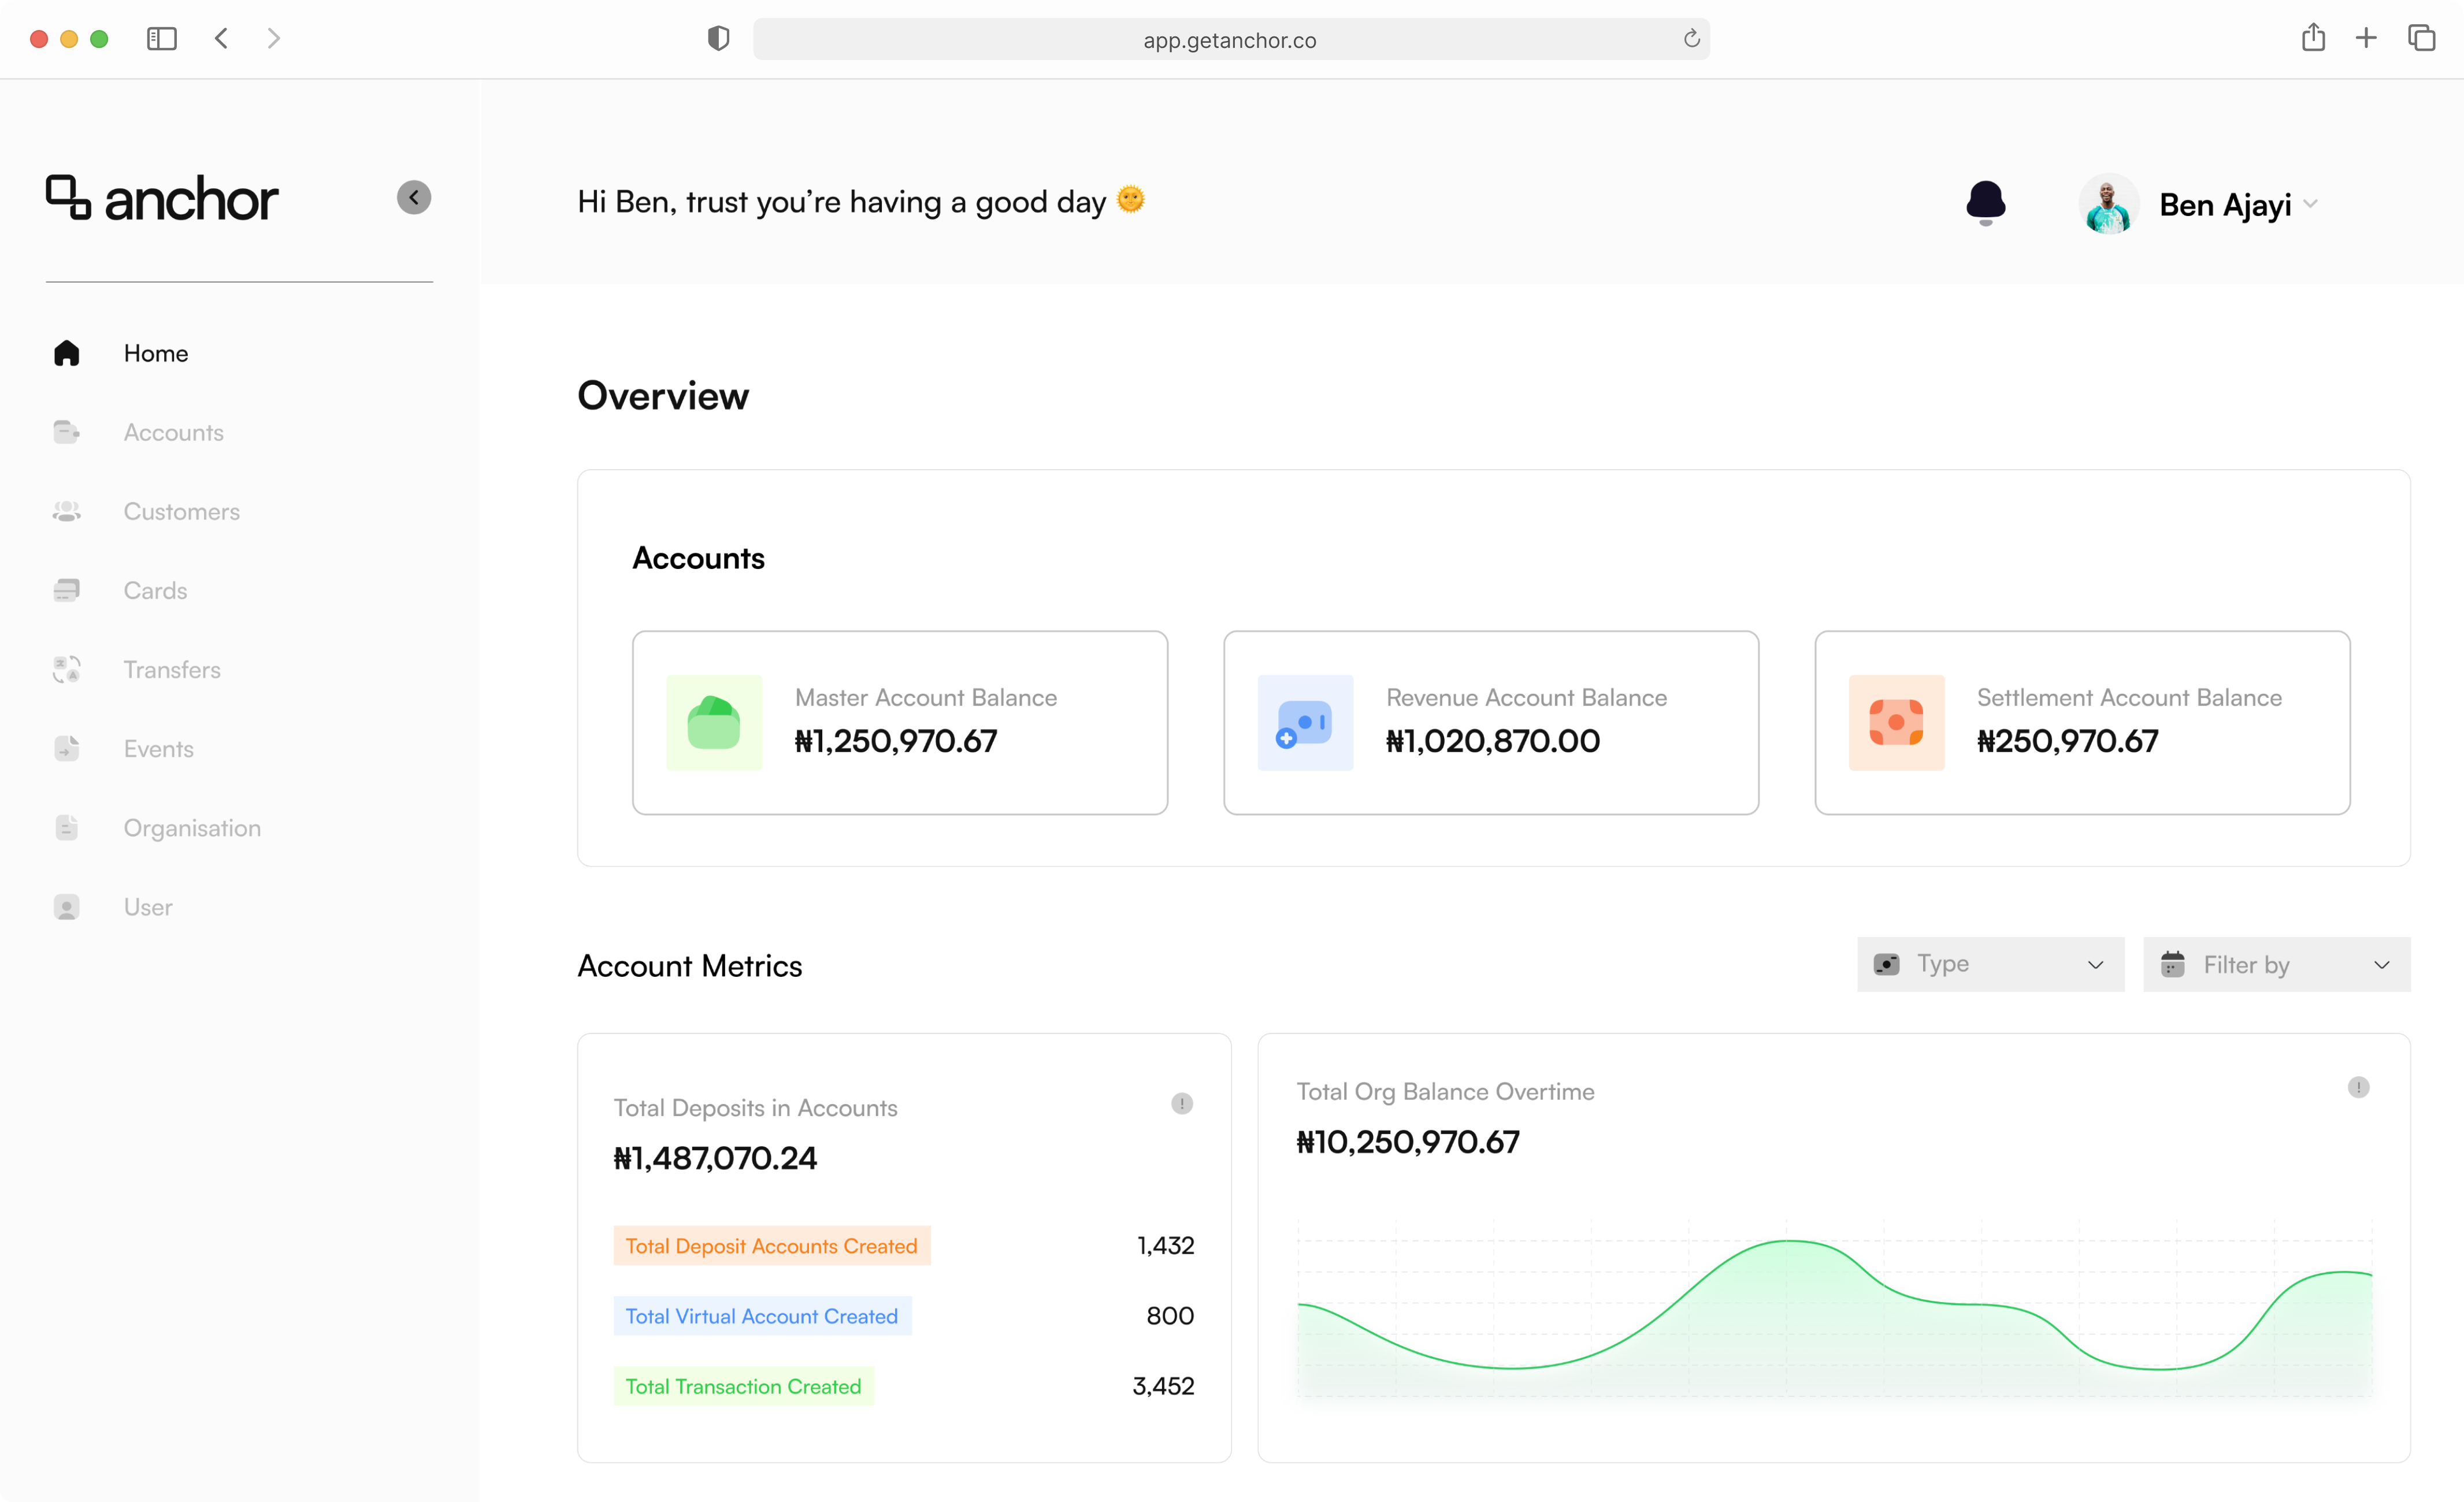Image resolution: width=2464 pixels, height=1502 pixels.
Task: Click the orange Settlement Account icon
Action: pos(1896,723)
